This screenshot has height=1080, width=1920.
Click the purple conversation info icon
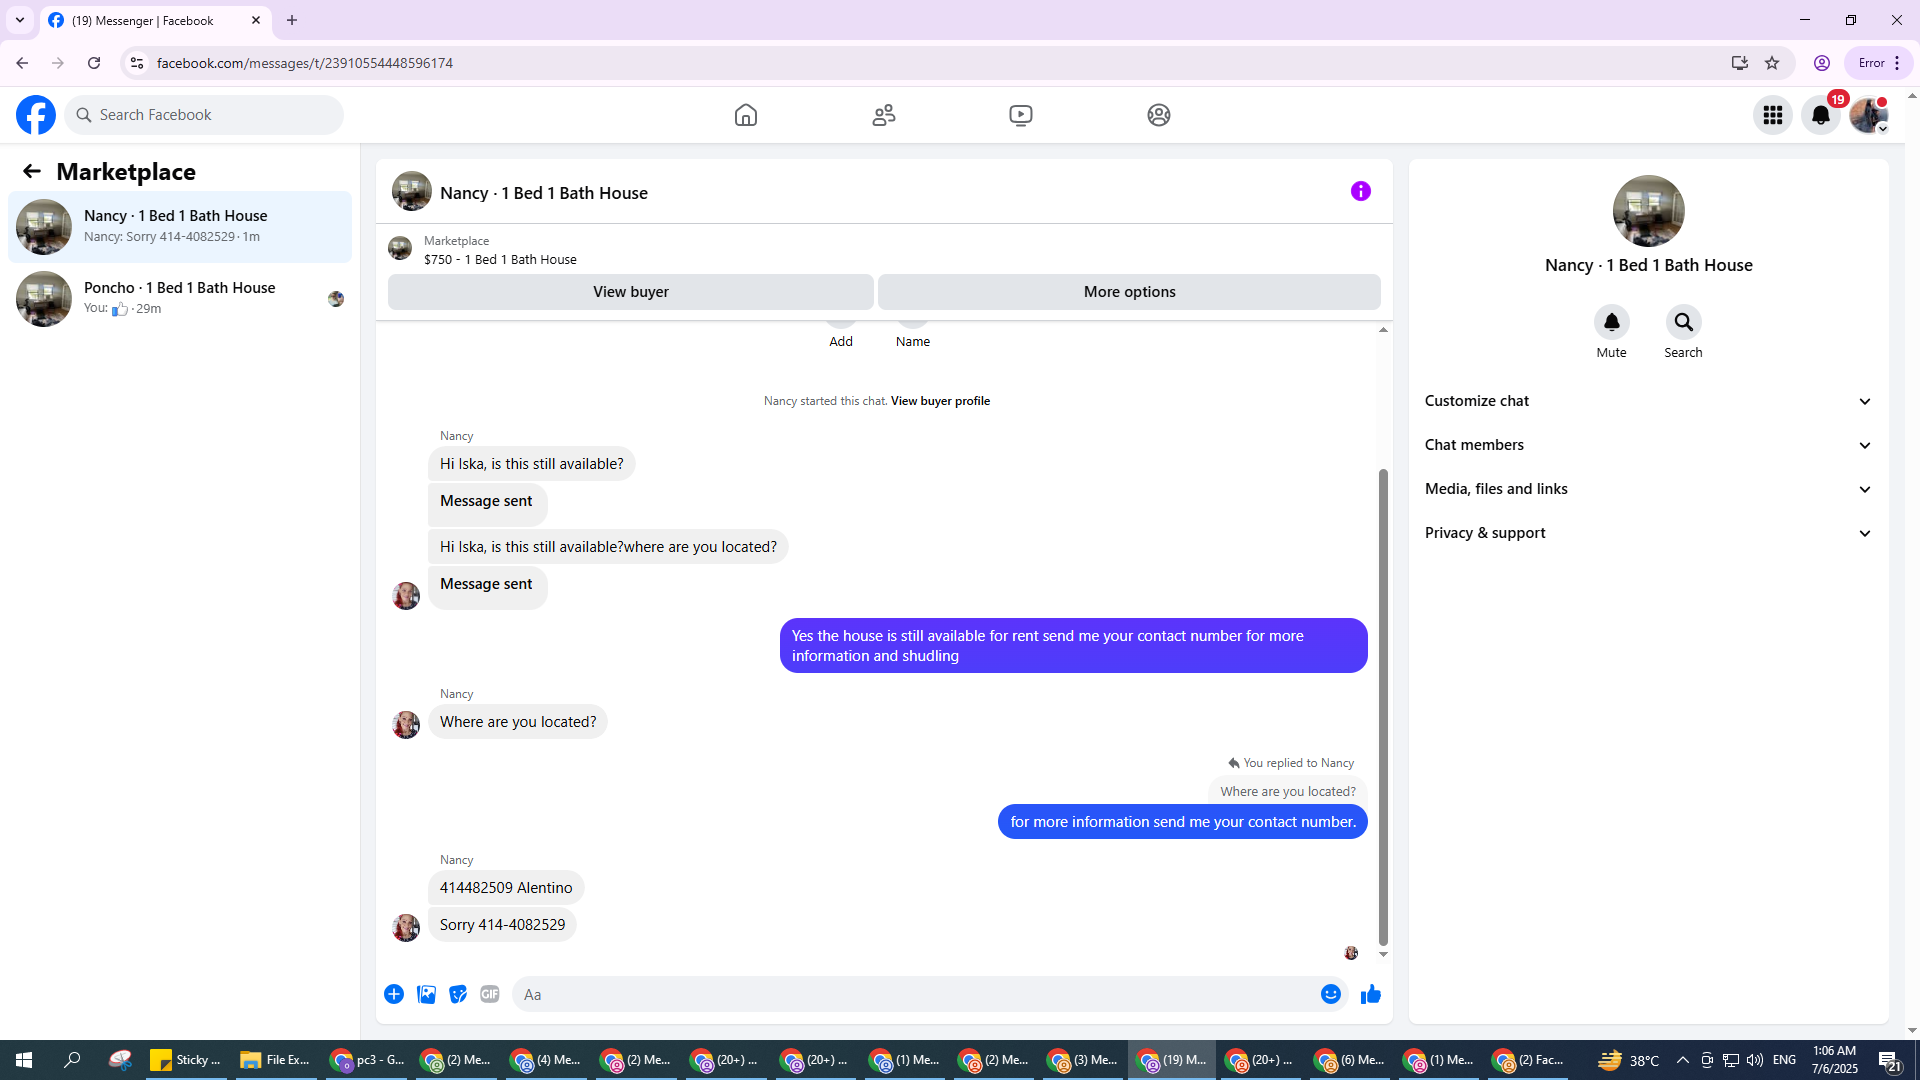click(1360, 191)
